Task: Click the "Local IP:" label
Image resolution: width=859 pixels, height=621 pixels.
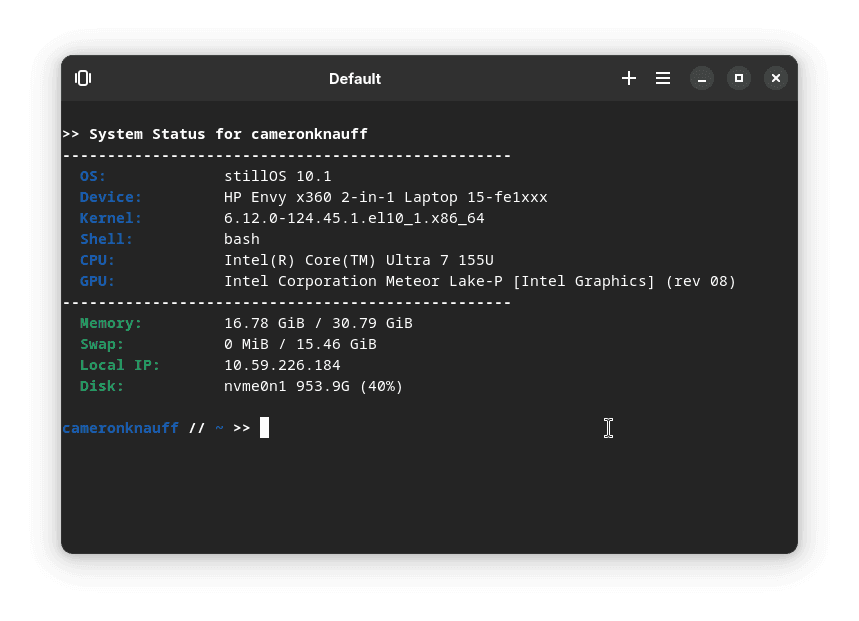Action: tap(119, 365)
